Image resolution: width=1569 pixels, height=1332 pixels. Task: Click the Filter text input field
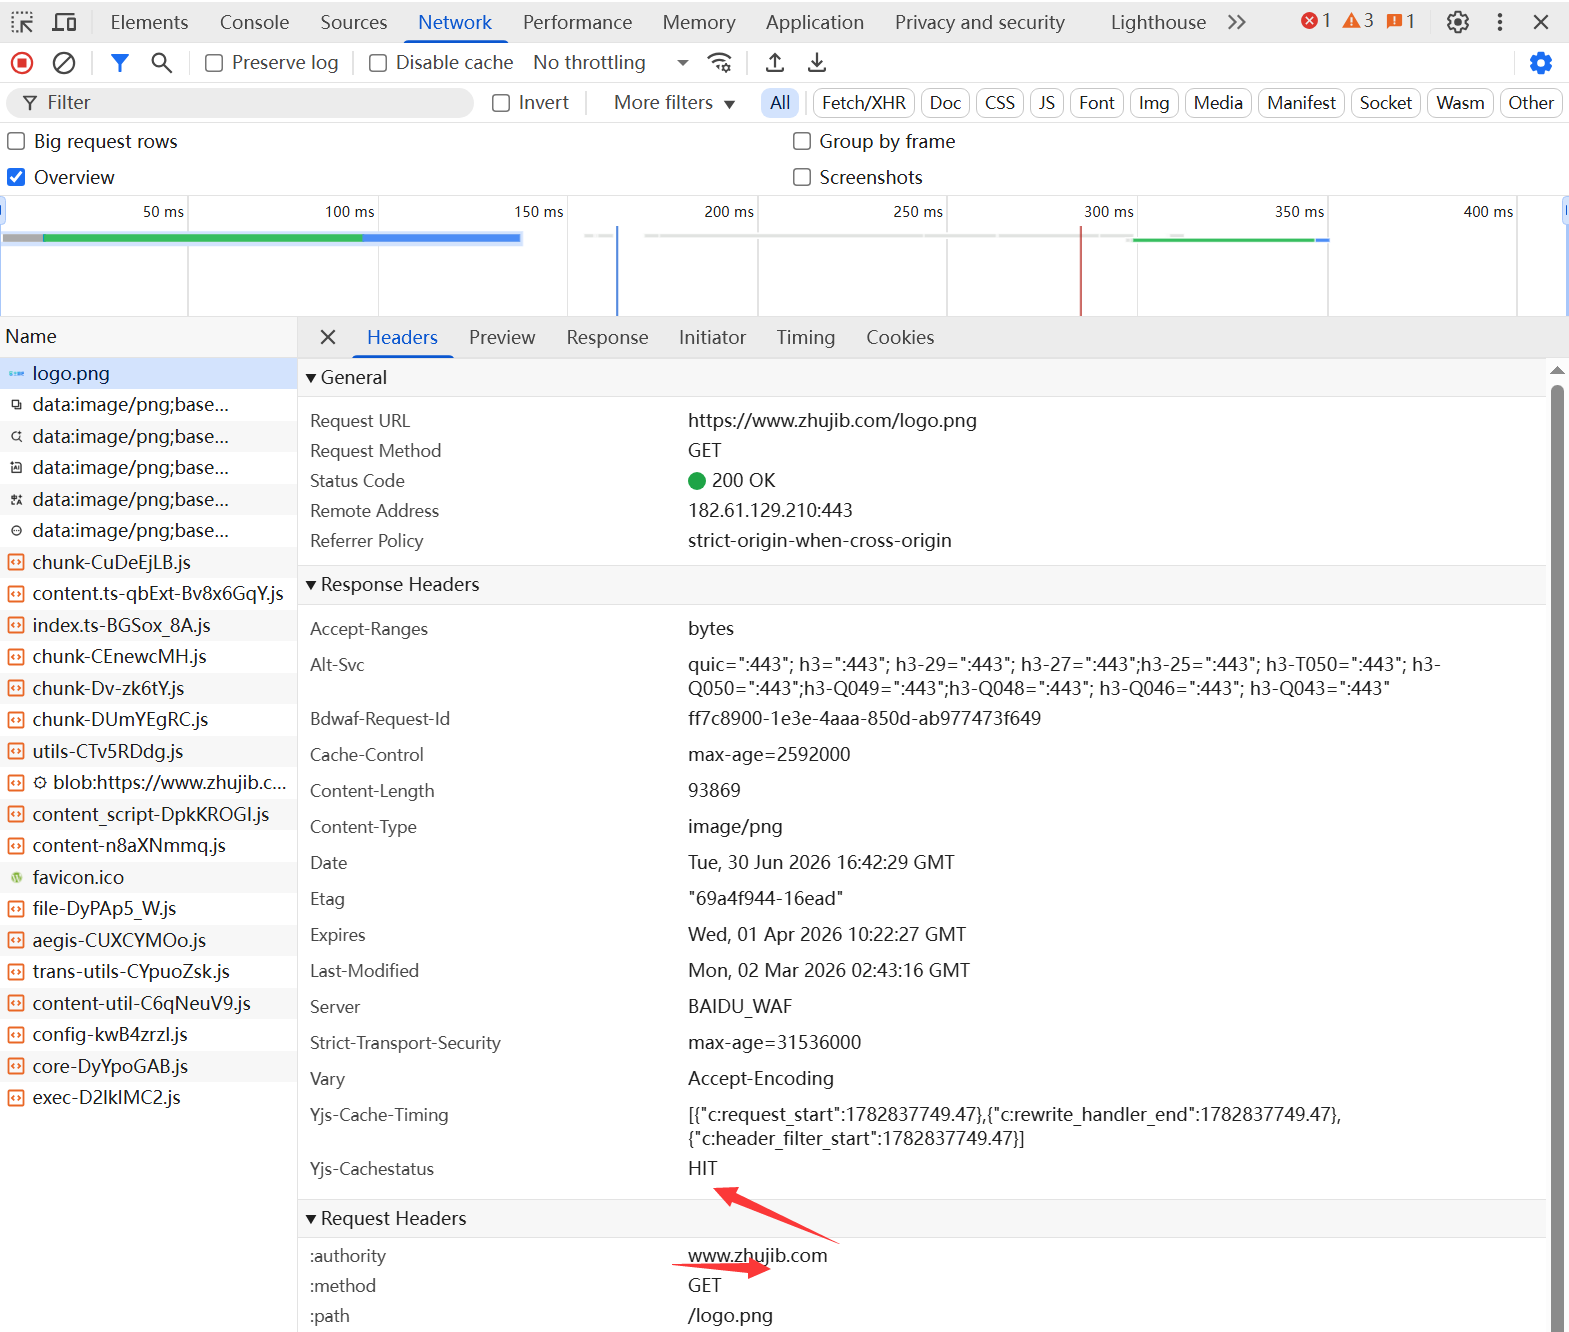point(240,103)
